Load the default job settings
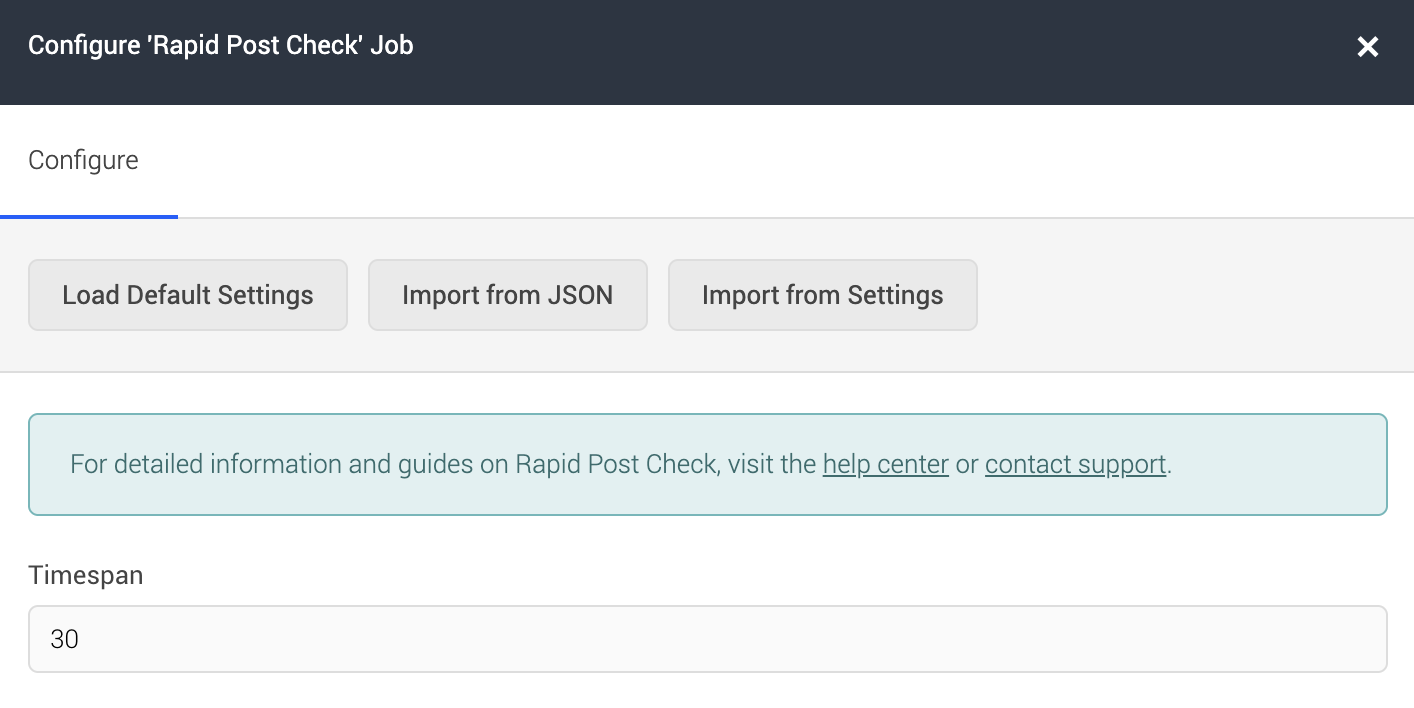 (x=187, y=295)
